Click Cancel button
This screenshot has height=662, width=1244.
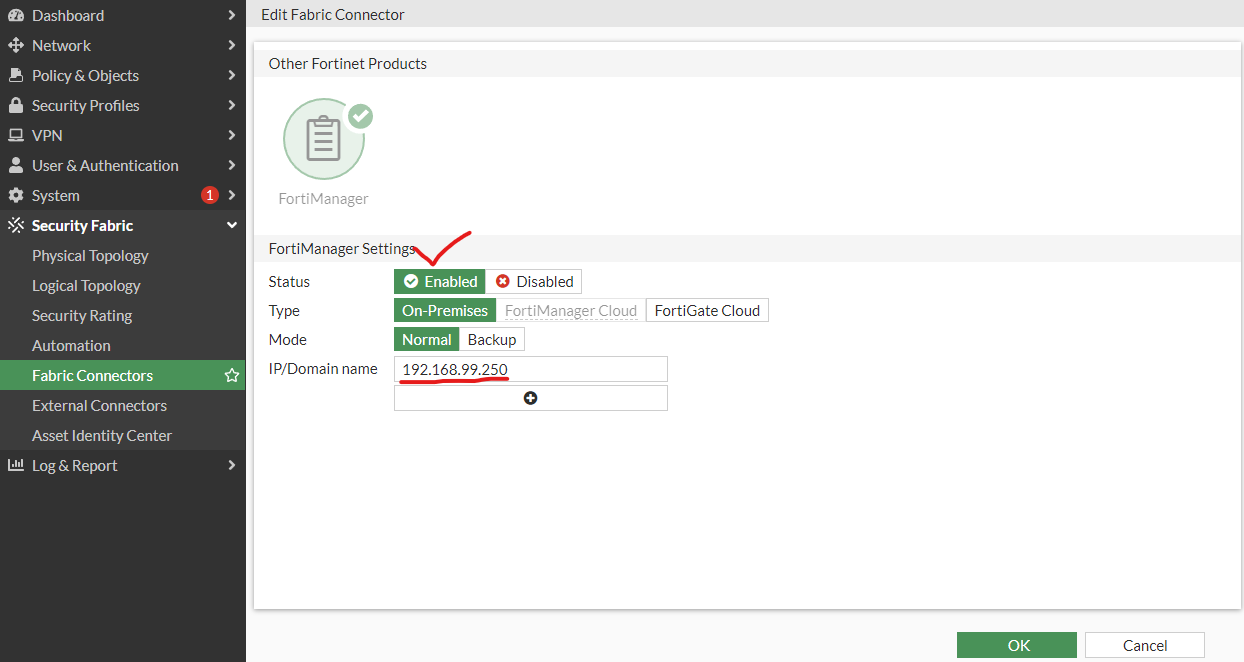(1145, 645)
